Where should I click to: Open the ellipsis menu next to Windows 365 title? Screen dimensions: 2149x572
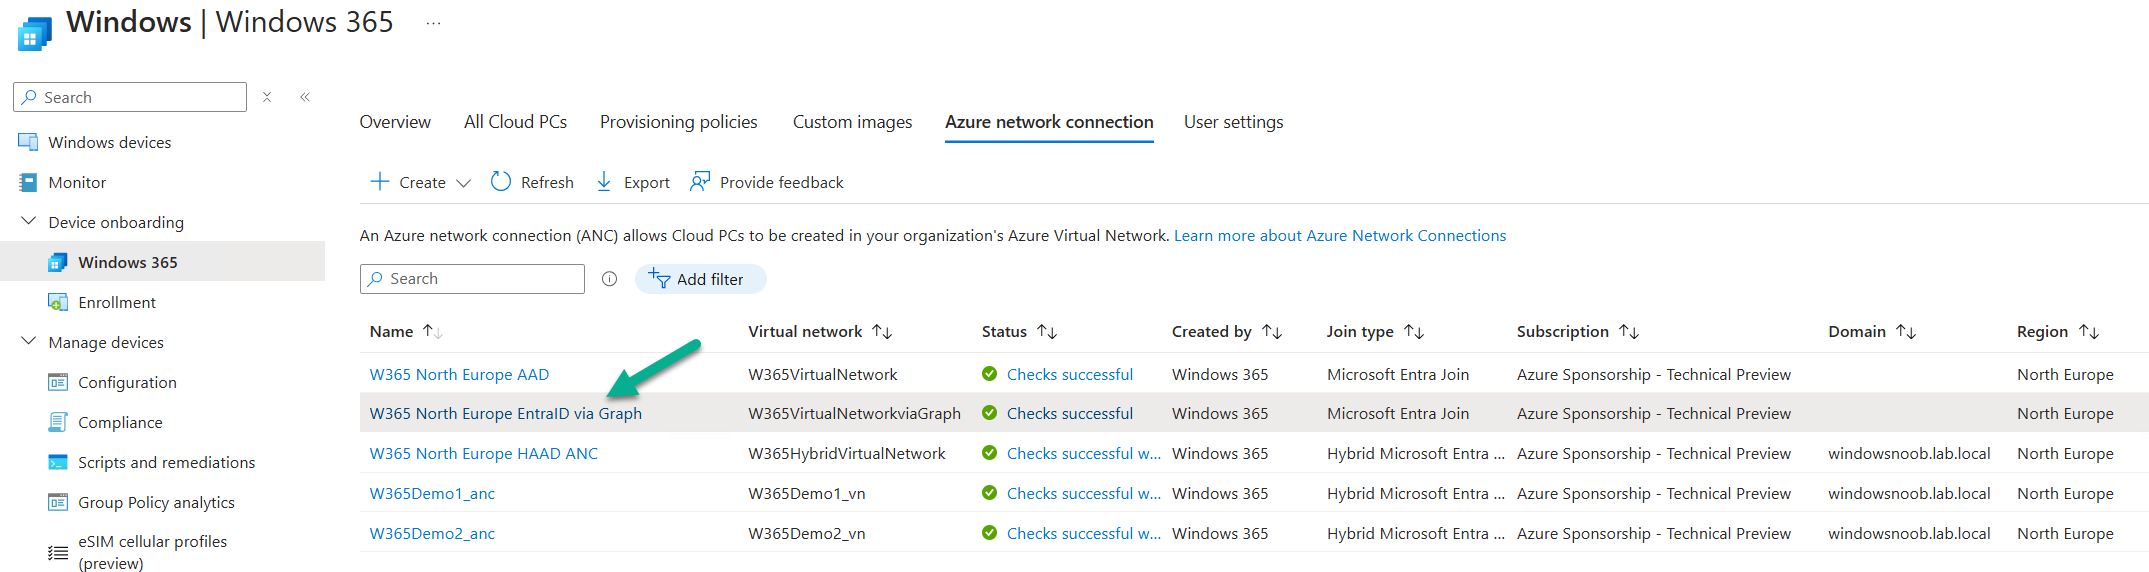(x=433, y=23)
